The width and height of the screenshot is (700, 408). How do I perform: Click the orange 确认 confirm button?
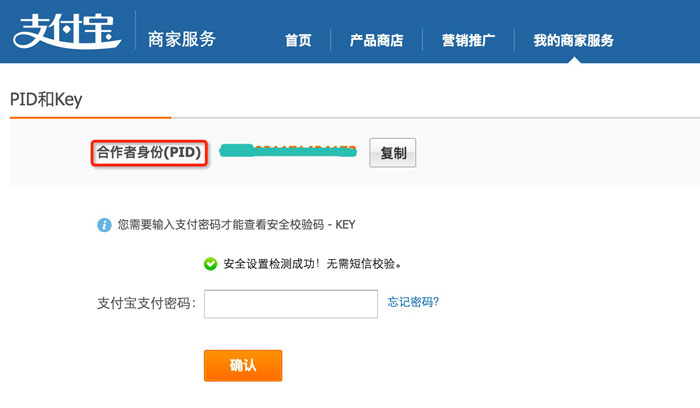pos(243,366)
